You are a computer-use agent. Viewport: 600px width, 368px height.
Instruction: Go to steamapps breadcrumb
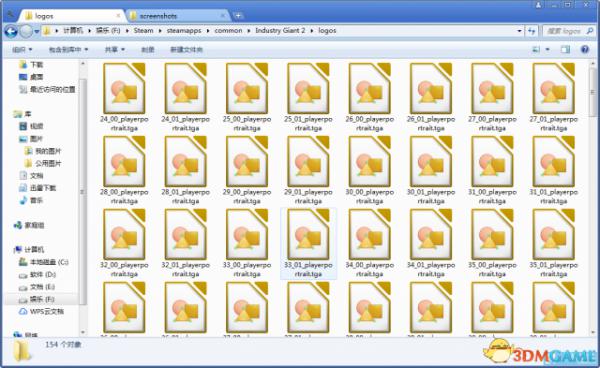[184, 31]
